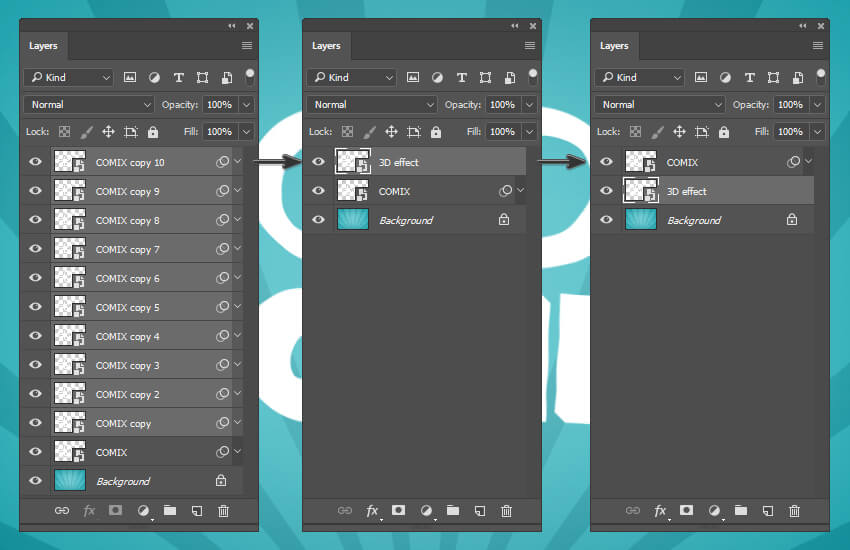Hide COMIX layer in right panel
This screenshot has height=550, width=850.
[606, 161]
